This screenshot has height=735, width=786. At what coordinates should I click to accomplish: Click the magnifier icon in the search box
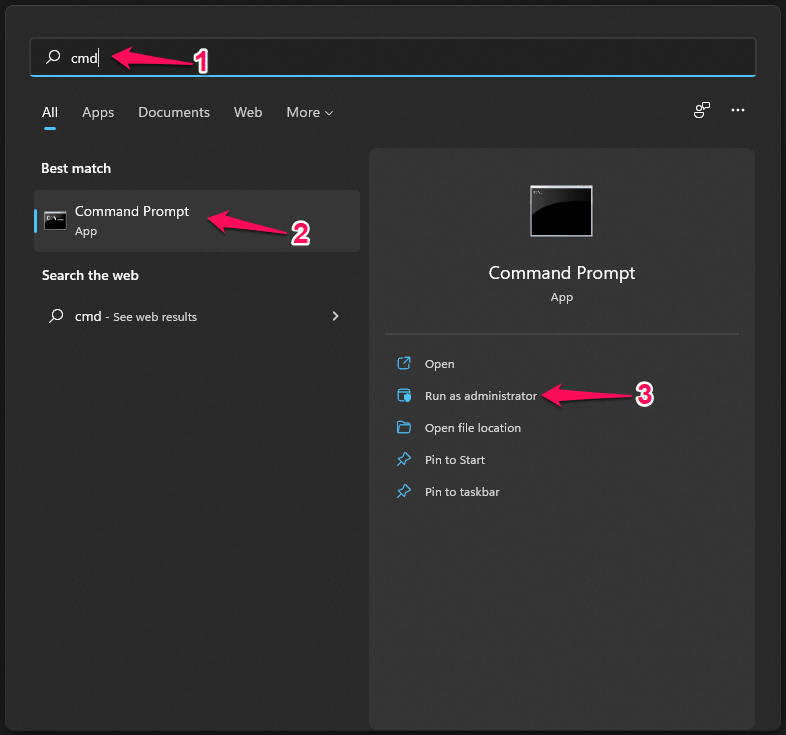54,58
